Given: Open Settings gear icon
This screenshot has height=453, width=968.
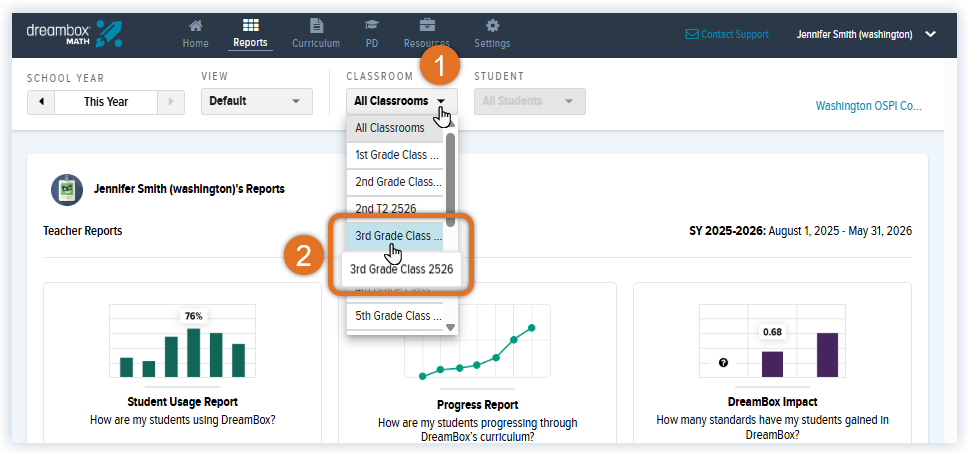Looking at the screenshot, I should pyautogui.click(x=492, y=26).
